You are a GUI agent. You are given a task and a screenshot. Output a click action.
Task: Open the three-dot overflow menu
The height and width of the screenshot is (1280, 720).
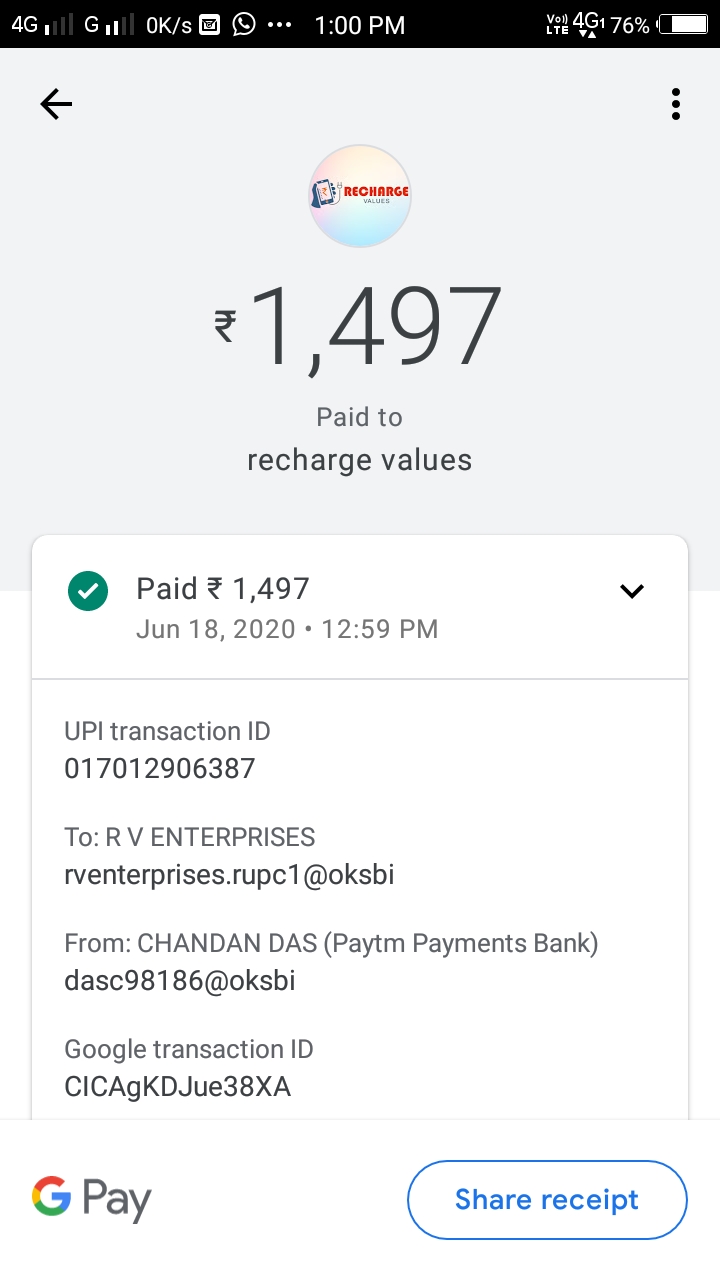tap(676, 104)
